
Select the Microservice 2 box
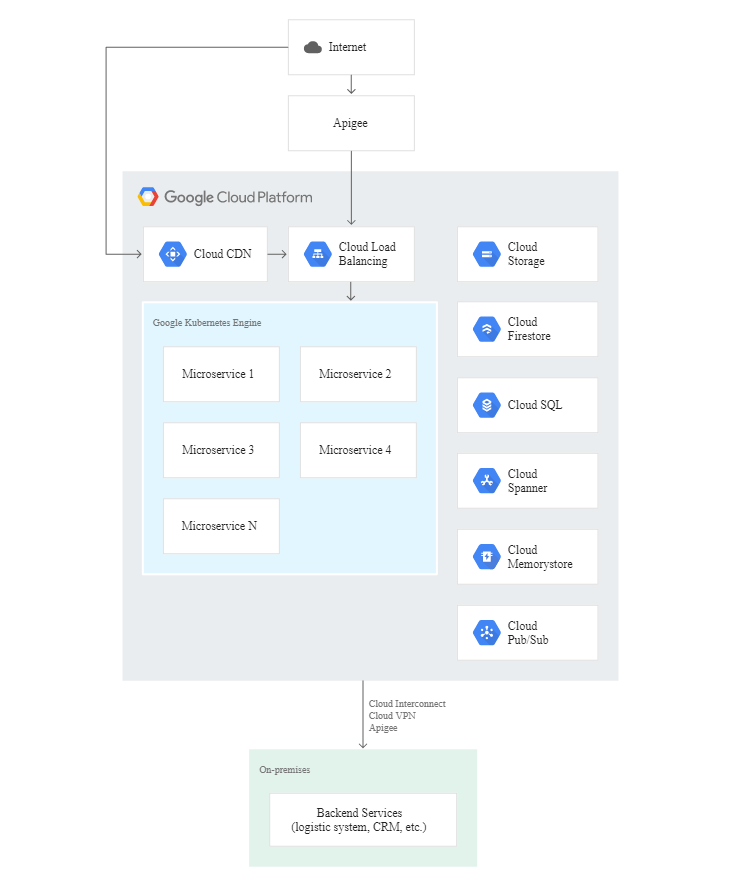pyautogui.click(x=358, y=374)
